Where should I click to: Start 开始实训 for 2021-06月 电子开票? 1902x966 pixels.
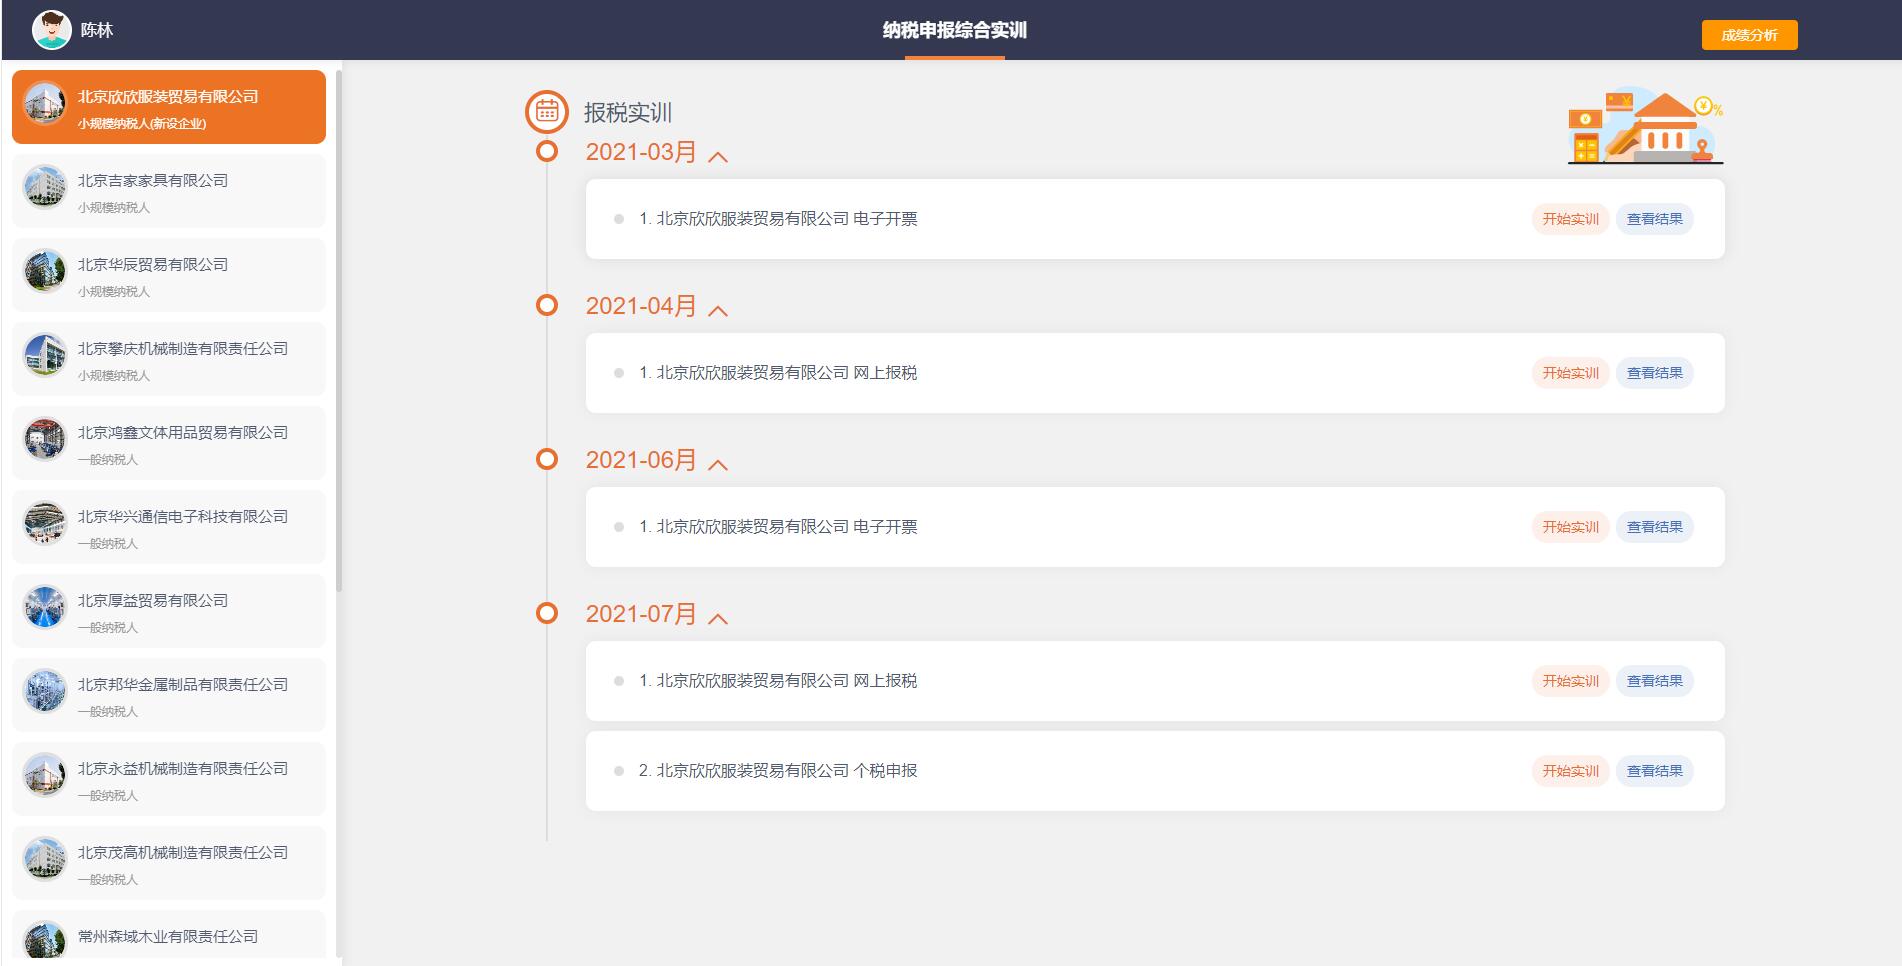coord(1570,527)
